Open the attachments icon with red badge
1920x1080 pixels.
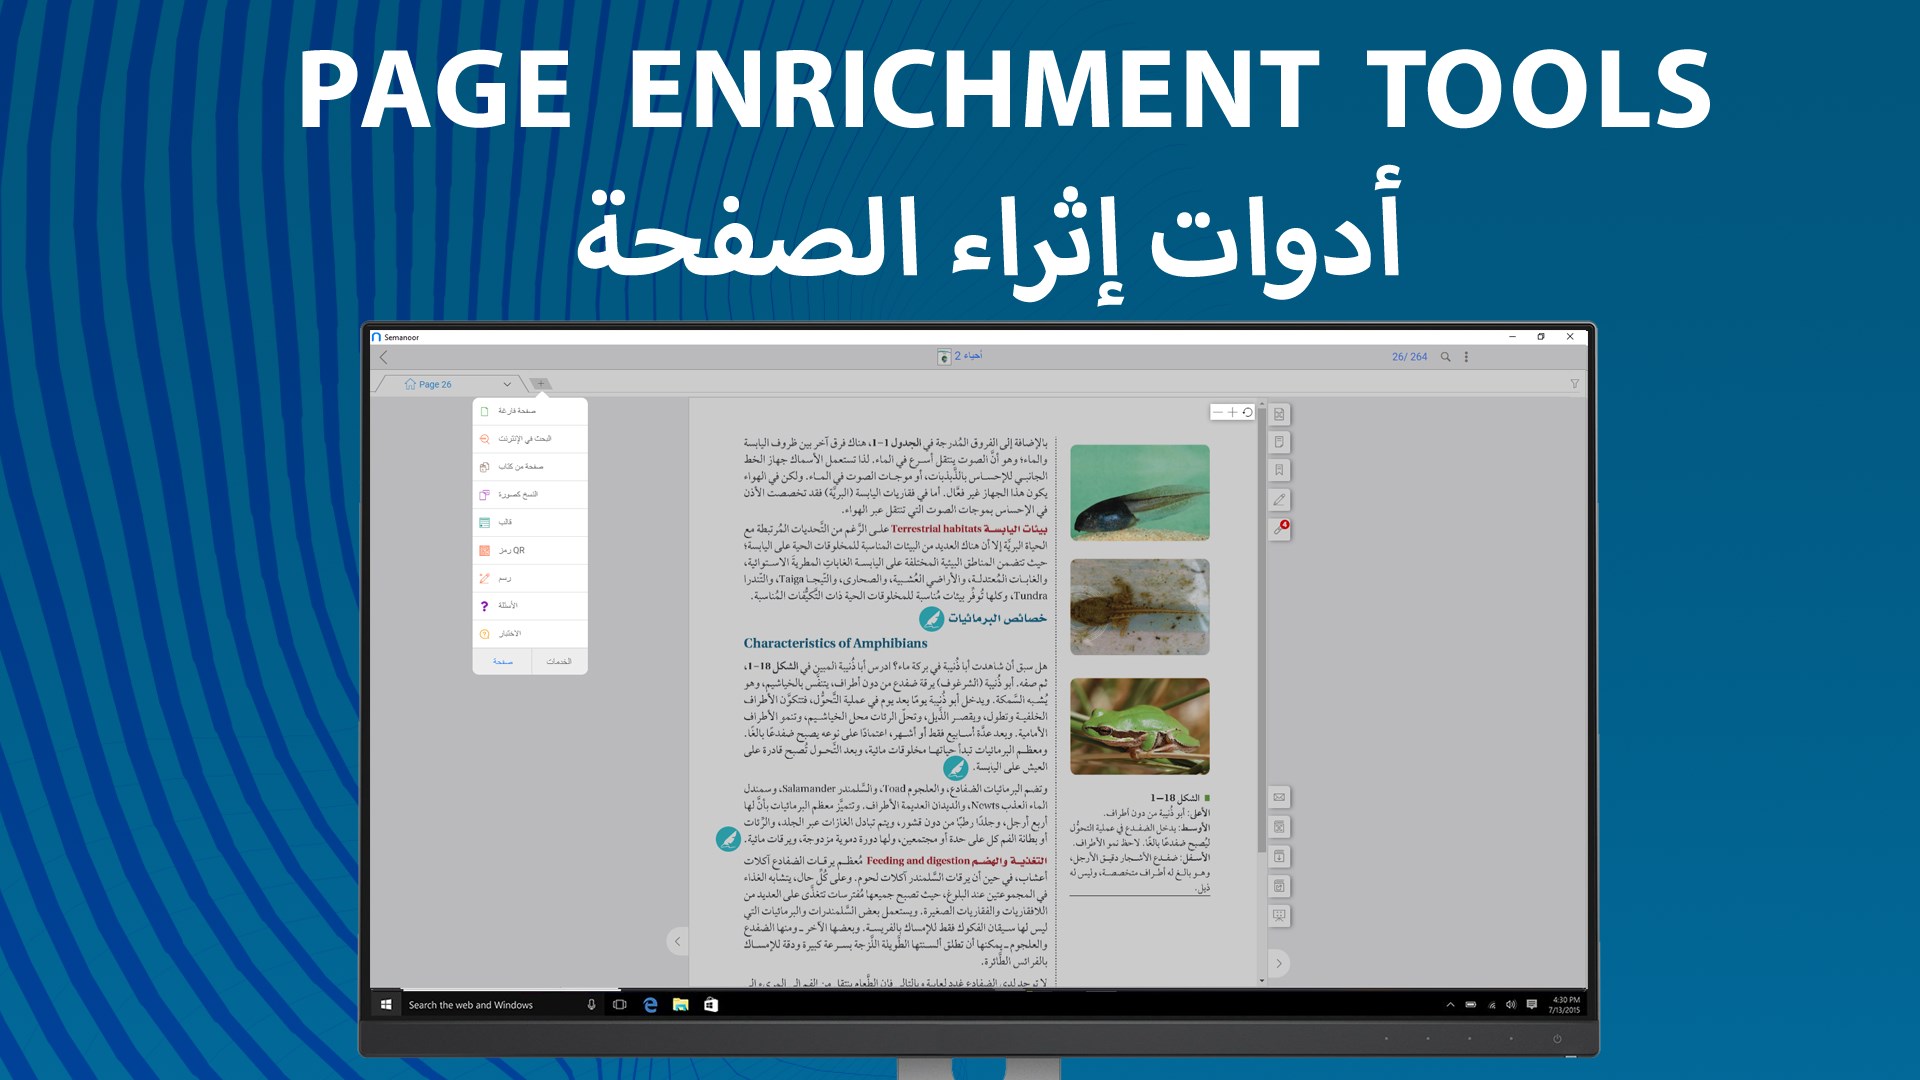(x=1279, y=529)
